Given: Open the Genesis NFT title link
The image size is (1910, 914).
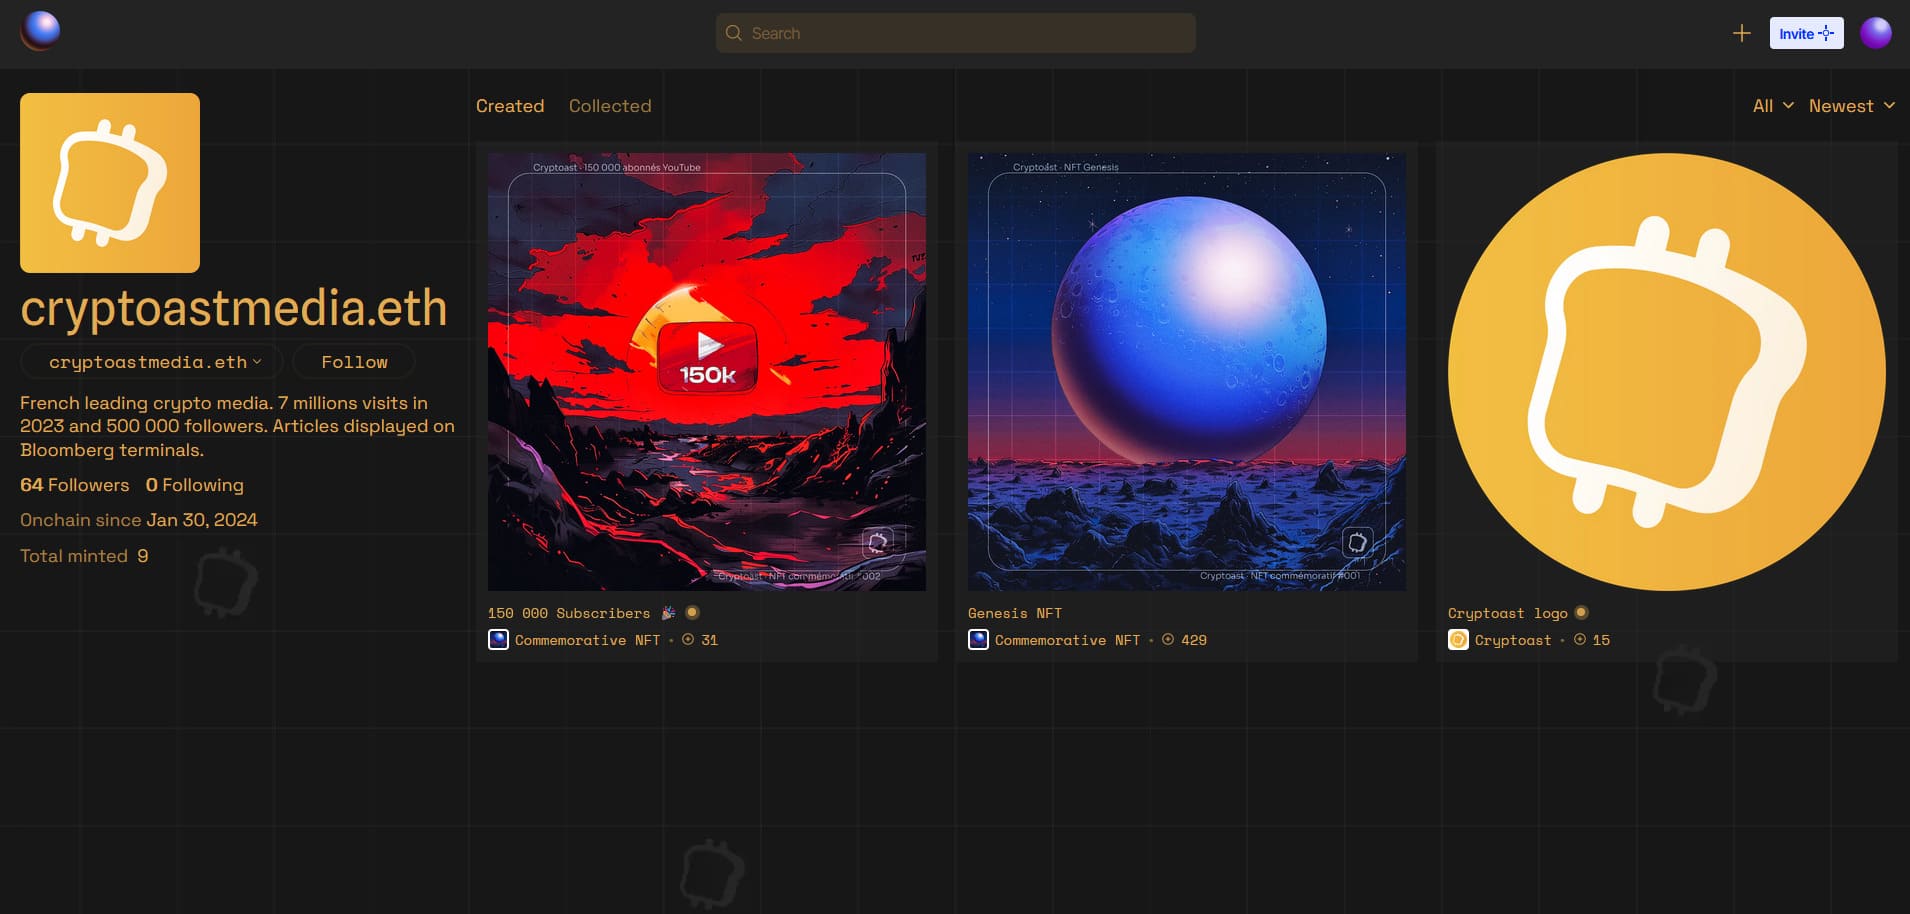Looking at the screenshot, I should 1014,612.
